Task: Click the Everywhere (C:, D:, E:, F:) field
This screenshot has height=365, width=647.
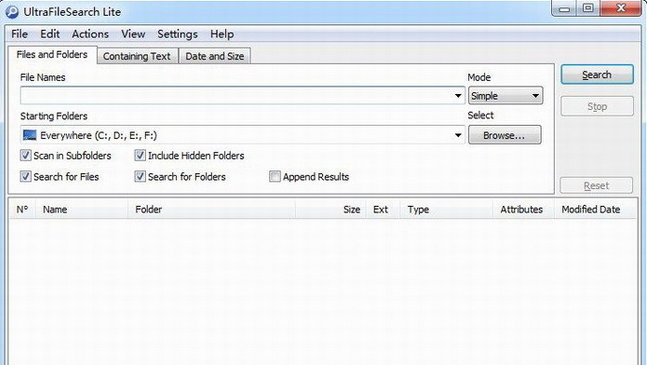Action: (x=243, y=135)
